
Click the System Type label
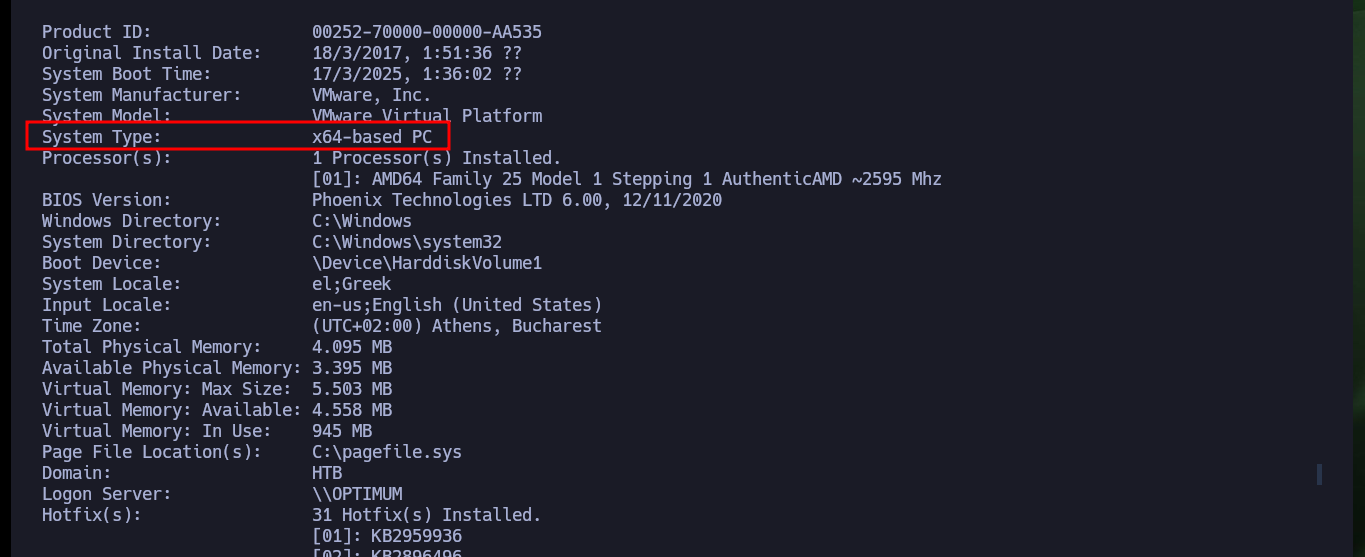pyautogui.click(x=101, y=137)
